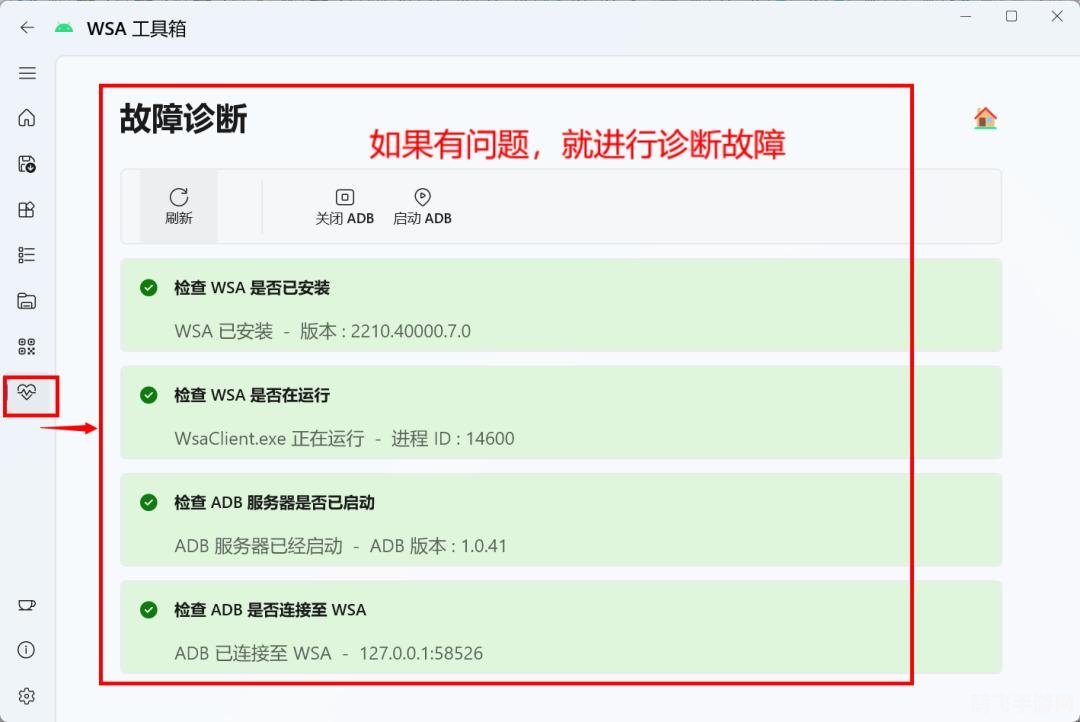Click the 刷新 refresh button
This screenshot has width=1080, height=722.
[x=179, y=206]
